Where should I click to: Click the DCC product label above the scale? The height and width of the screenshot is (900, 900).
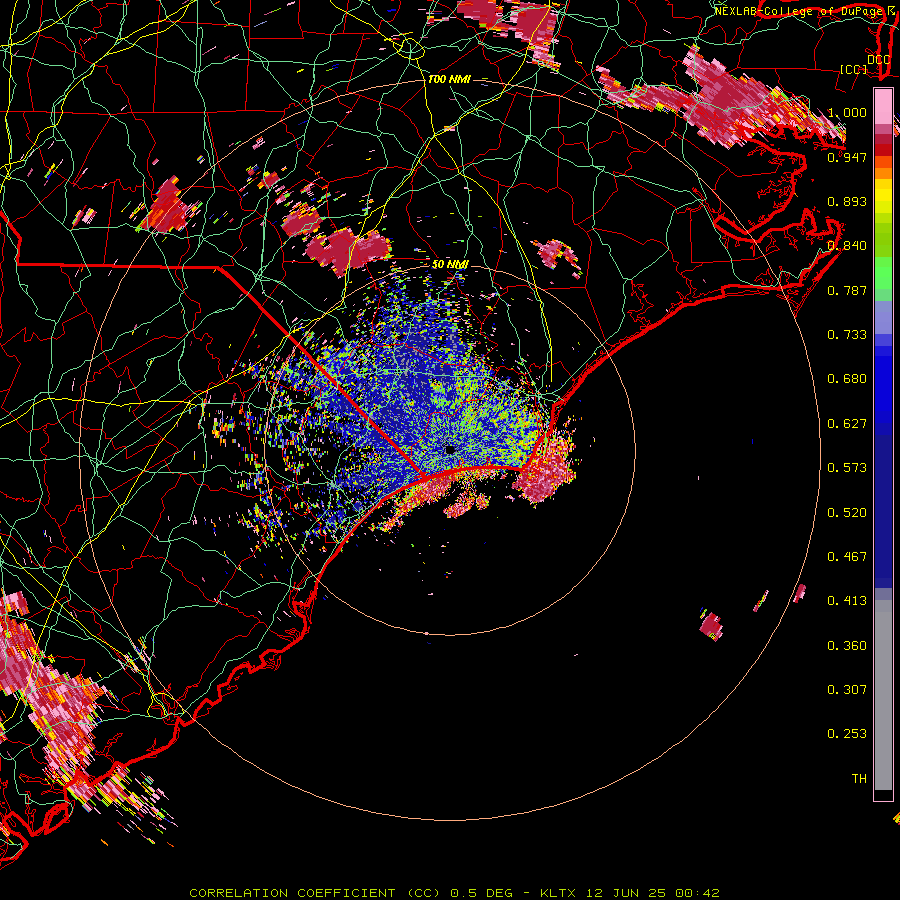pyautogui.click(x=879, y=60)
